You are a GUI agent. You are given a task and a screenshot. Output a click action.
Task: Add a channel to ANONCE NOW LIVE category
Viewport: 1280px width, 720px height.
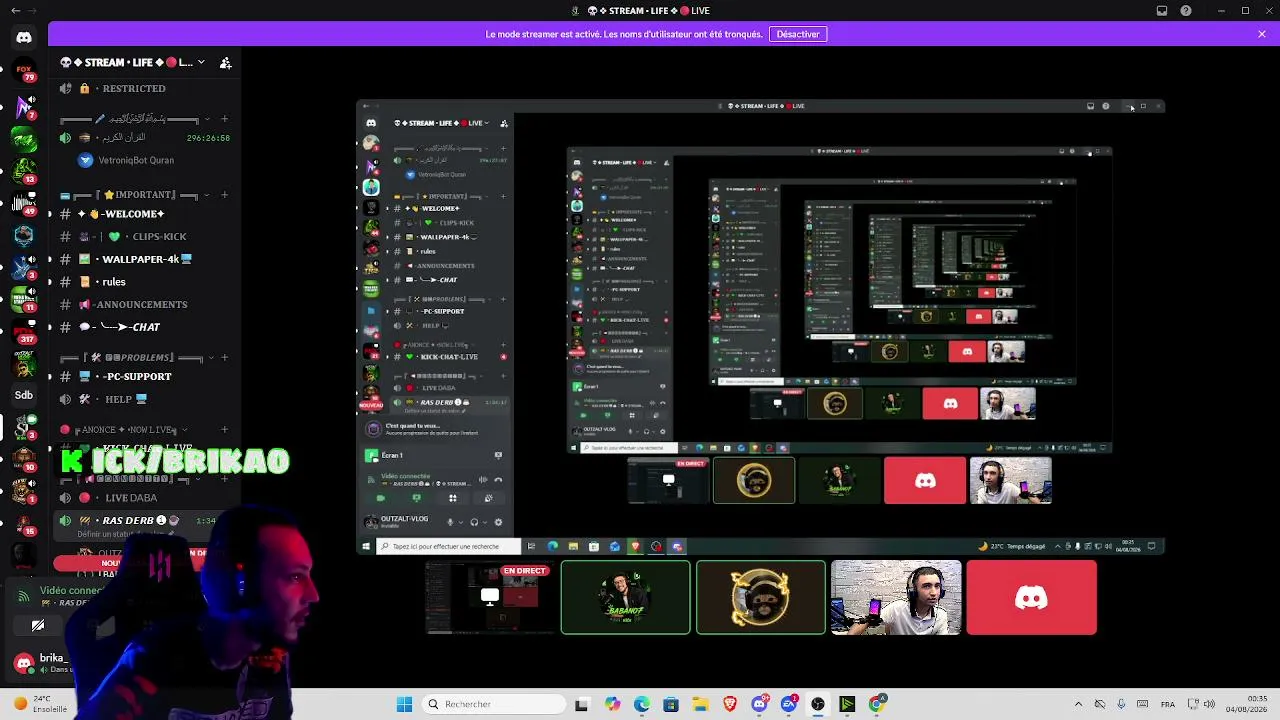click(224, 430)
